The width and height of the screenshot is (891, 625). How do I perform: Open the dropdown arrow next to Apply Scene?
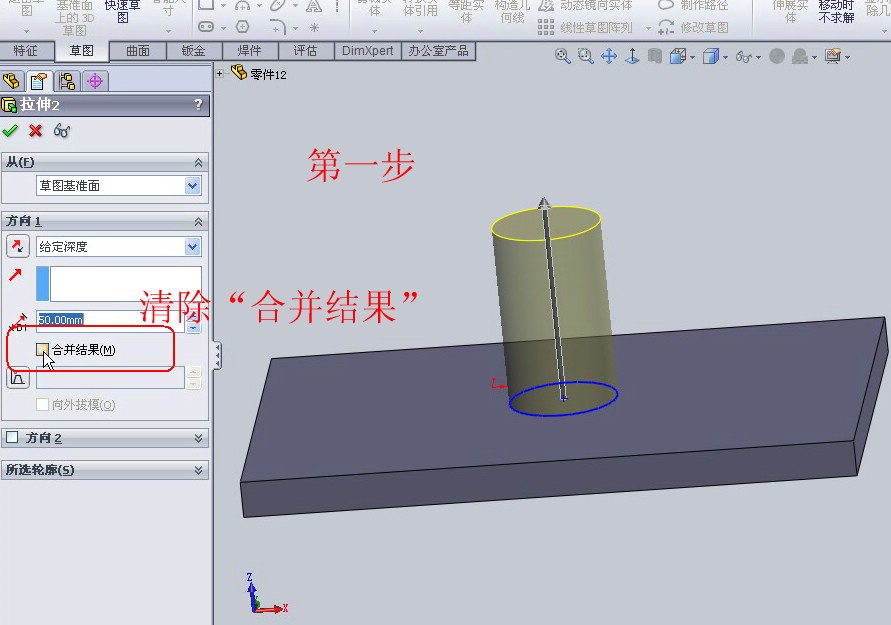tap(814, 57)
